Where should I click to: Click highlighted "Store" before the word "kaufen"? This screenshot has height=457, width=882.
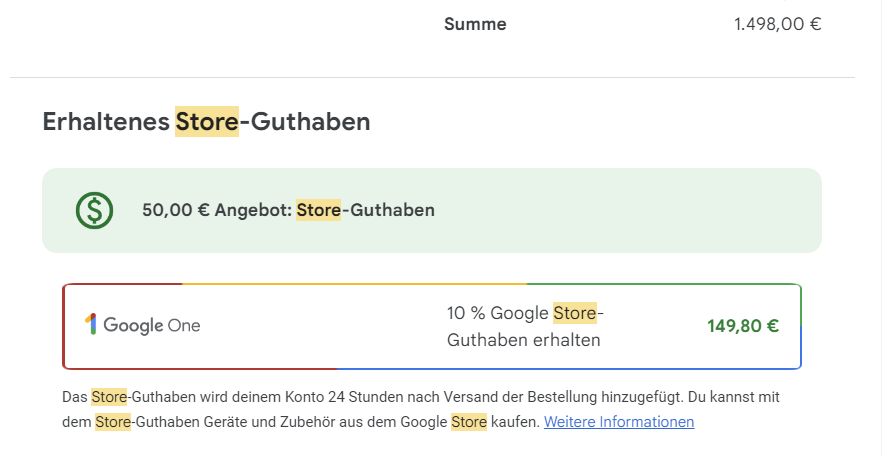(469, 422)
